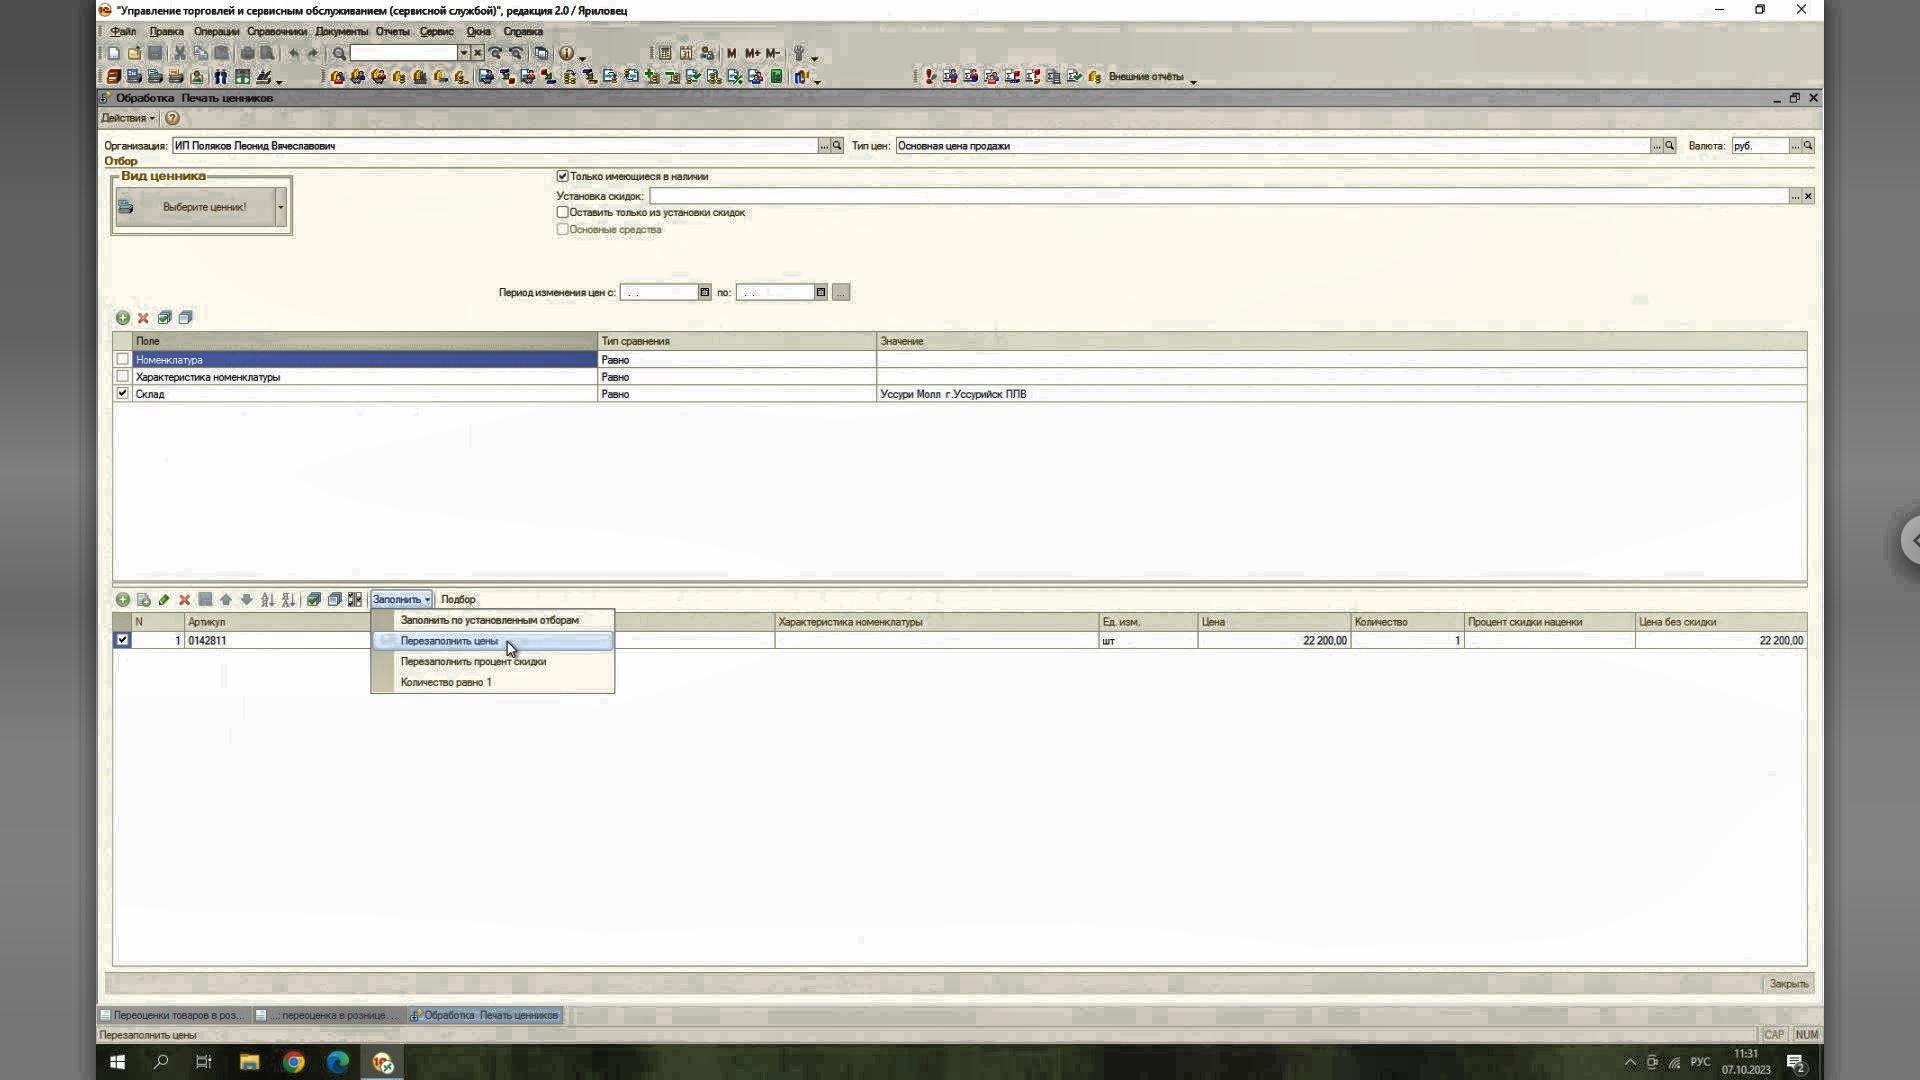Uncheck all goods rows icon
The width and height of the screenshot is (1920, 1080).
click(335, 600)
